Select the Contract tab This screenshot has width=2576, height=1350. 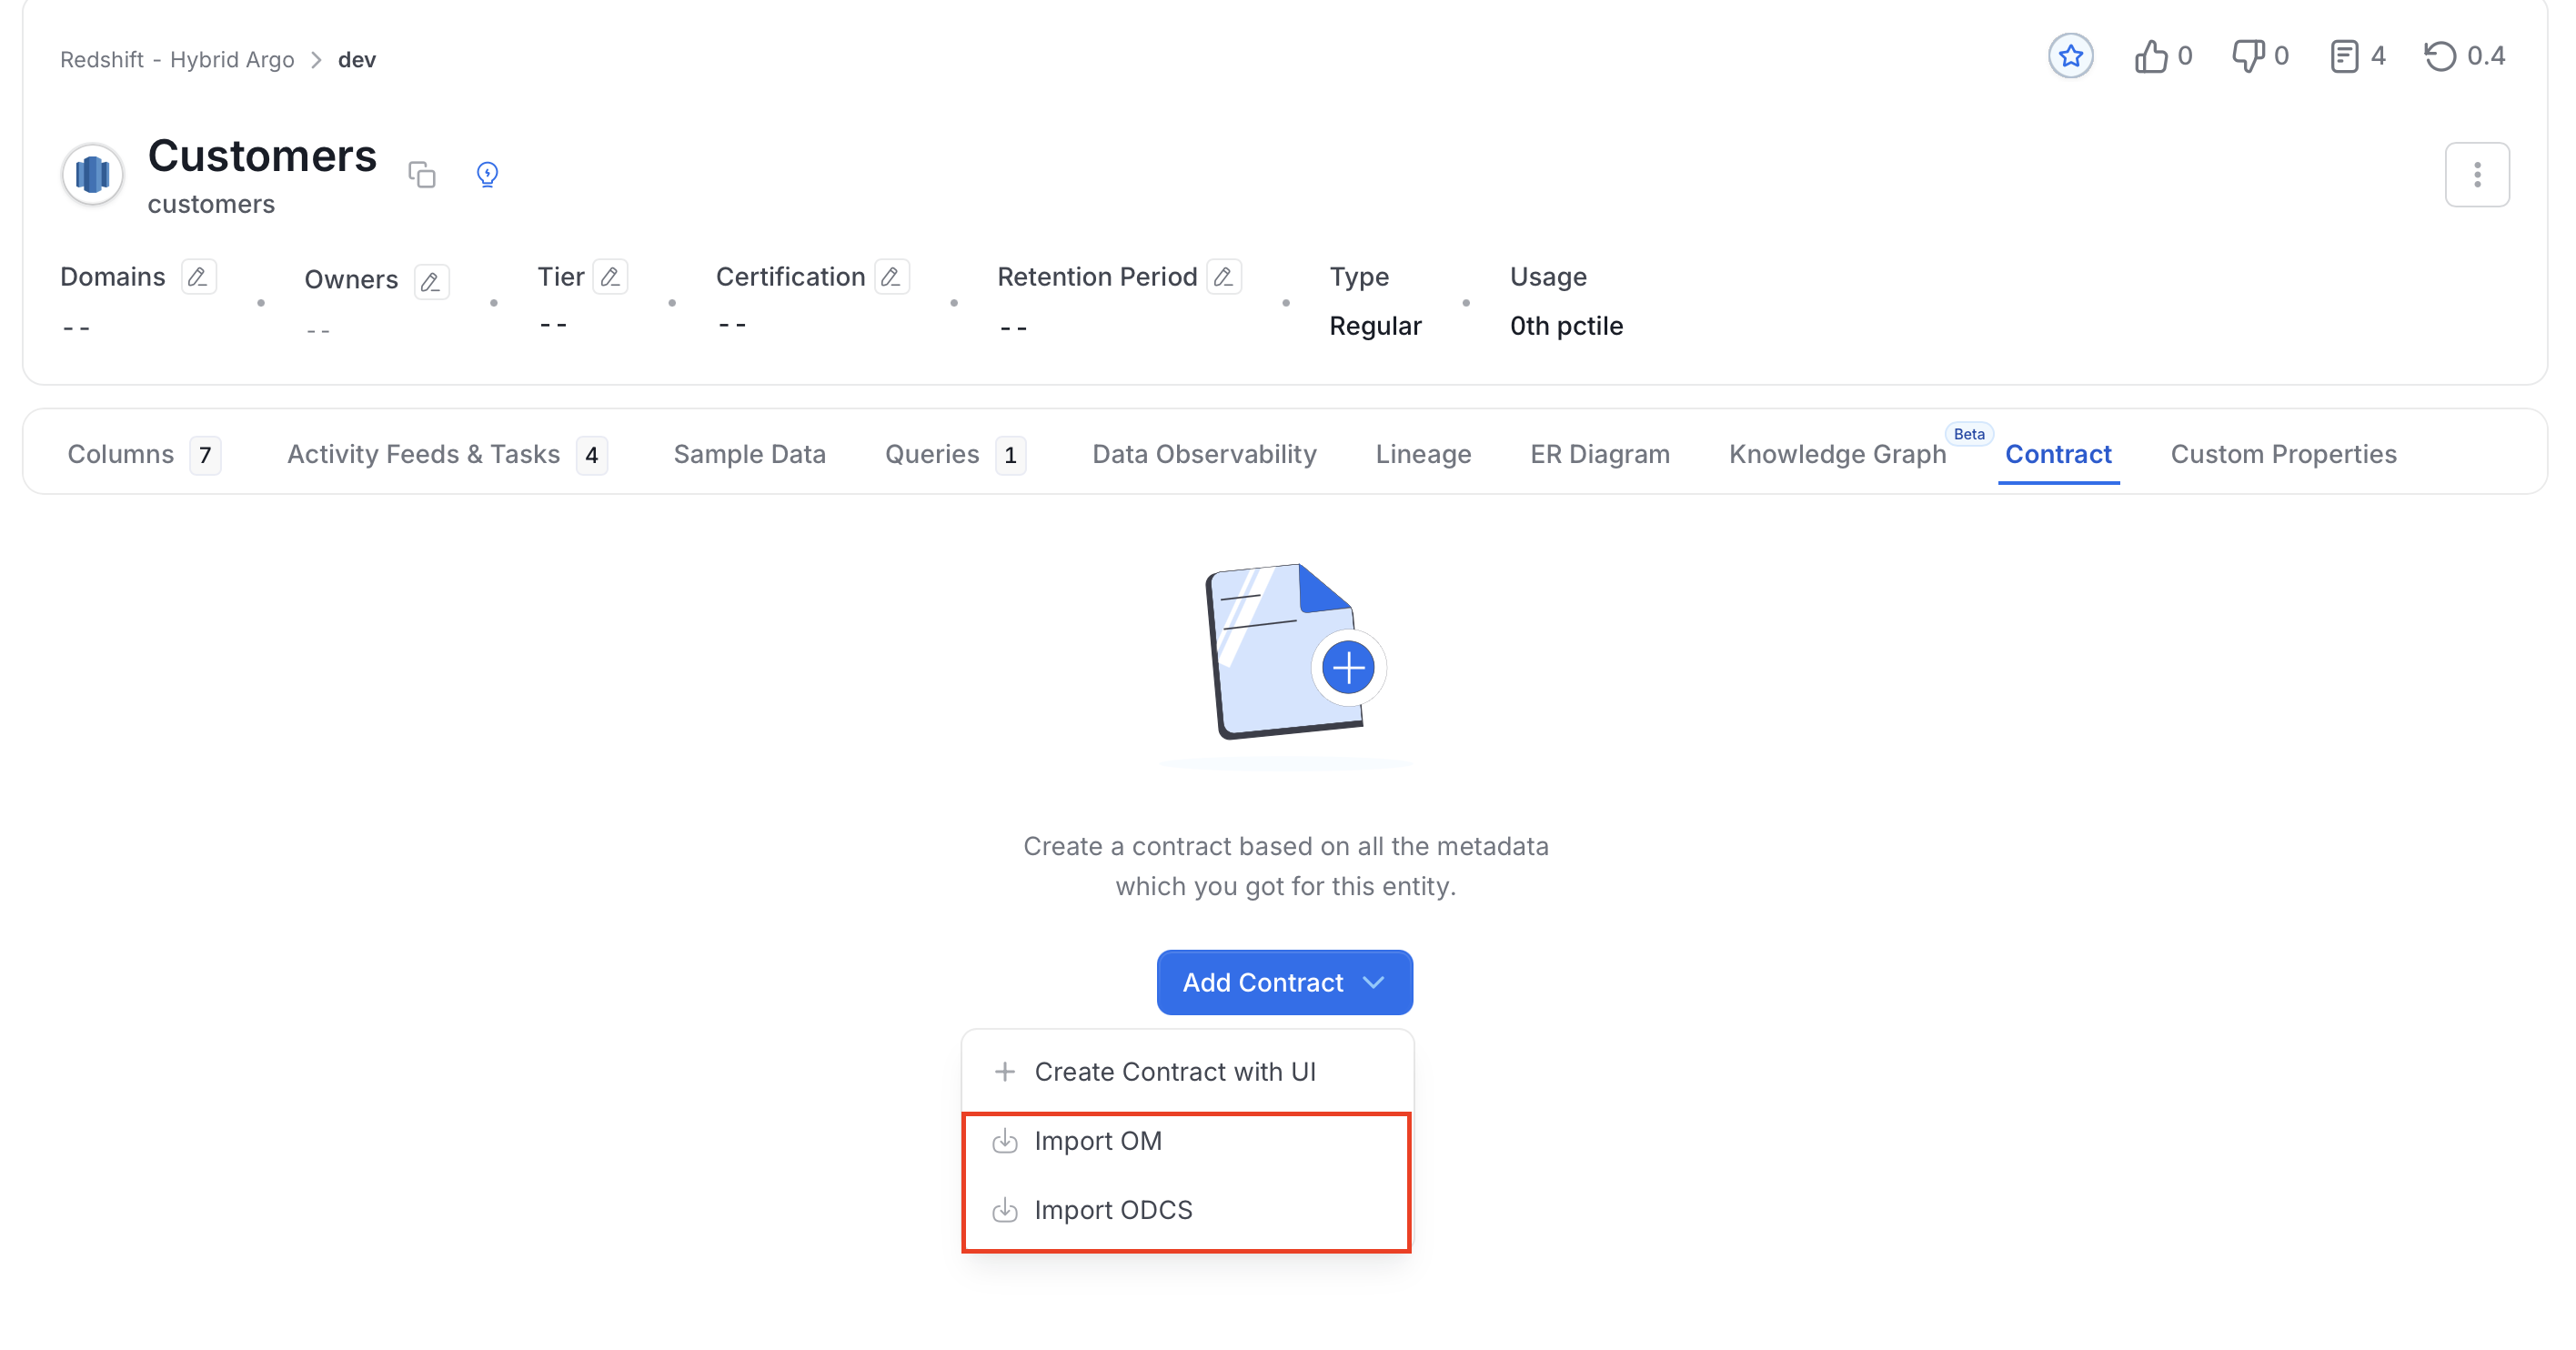point(2058,454)
